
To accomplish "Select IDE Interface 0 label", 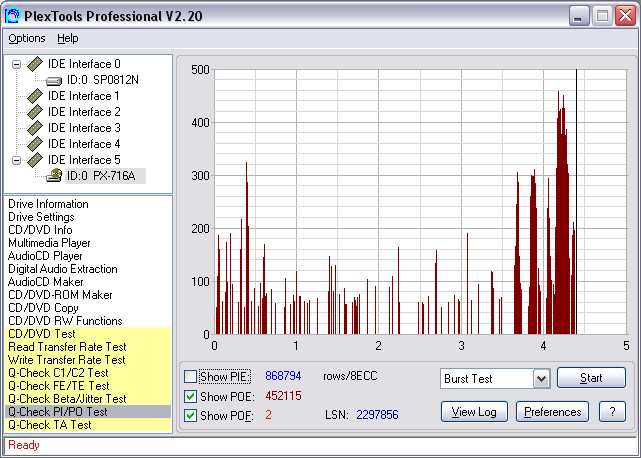I will pos(84,64).
